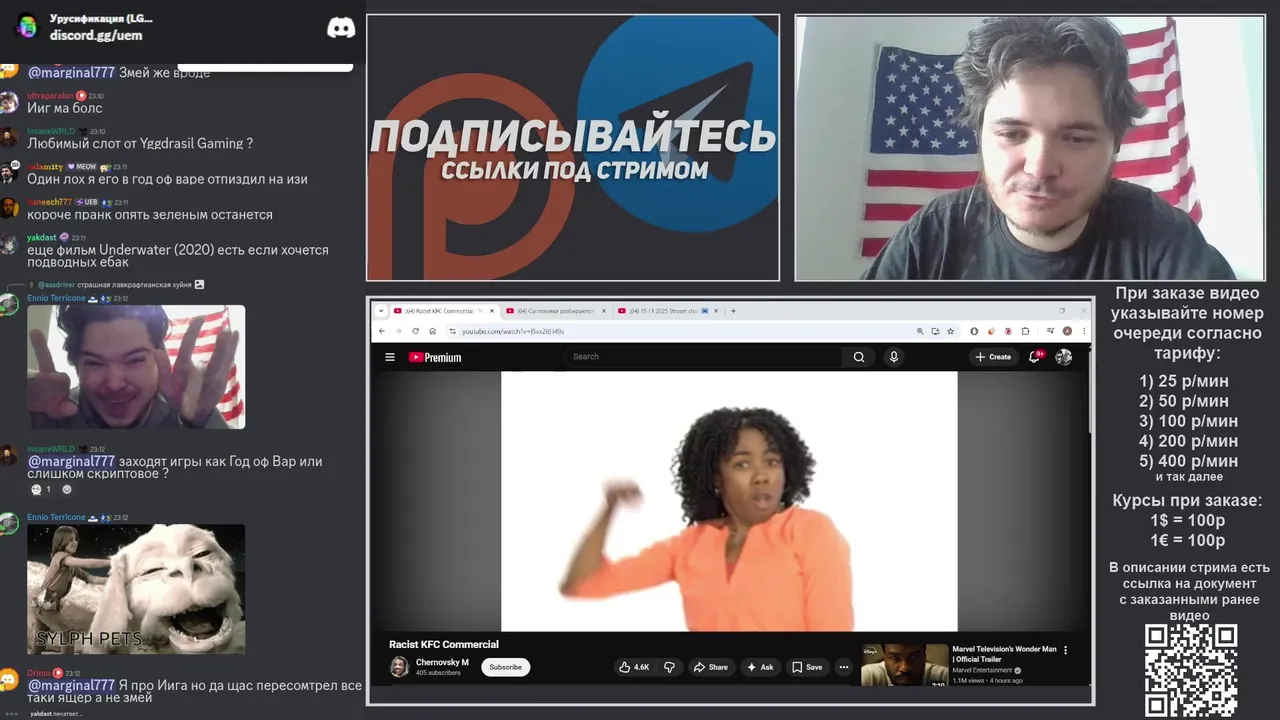Viewport: 1280px width, 720px height.
Task: Click the discord.gg/uem invite text
Action: (x=96, y=35)
